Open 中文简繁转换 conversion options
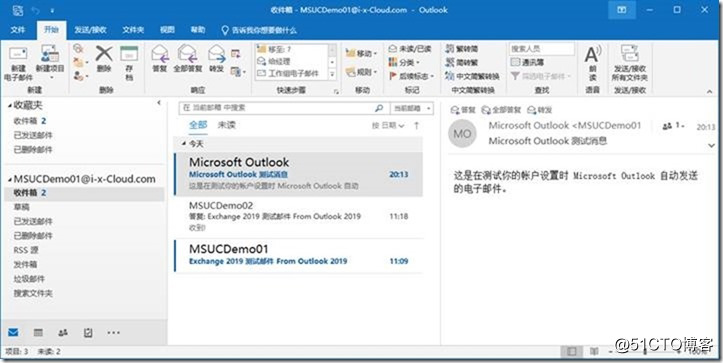Viewport: 723px width, 363px height. click(x=473, y=76)
